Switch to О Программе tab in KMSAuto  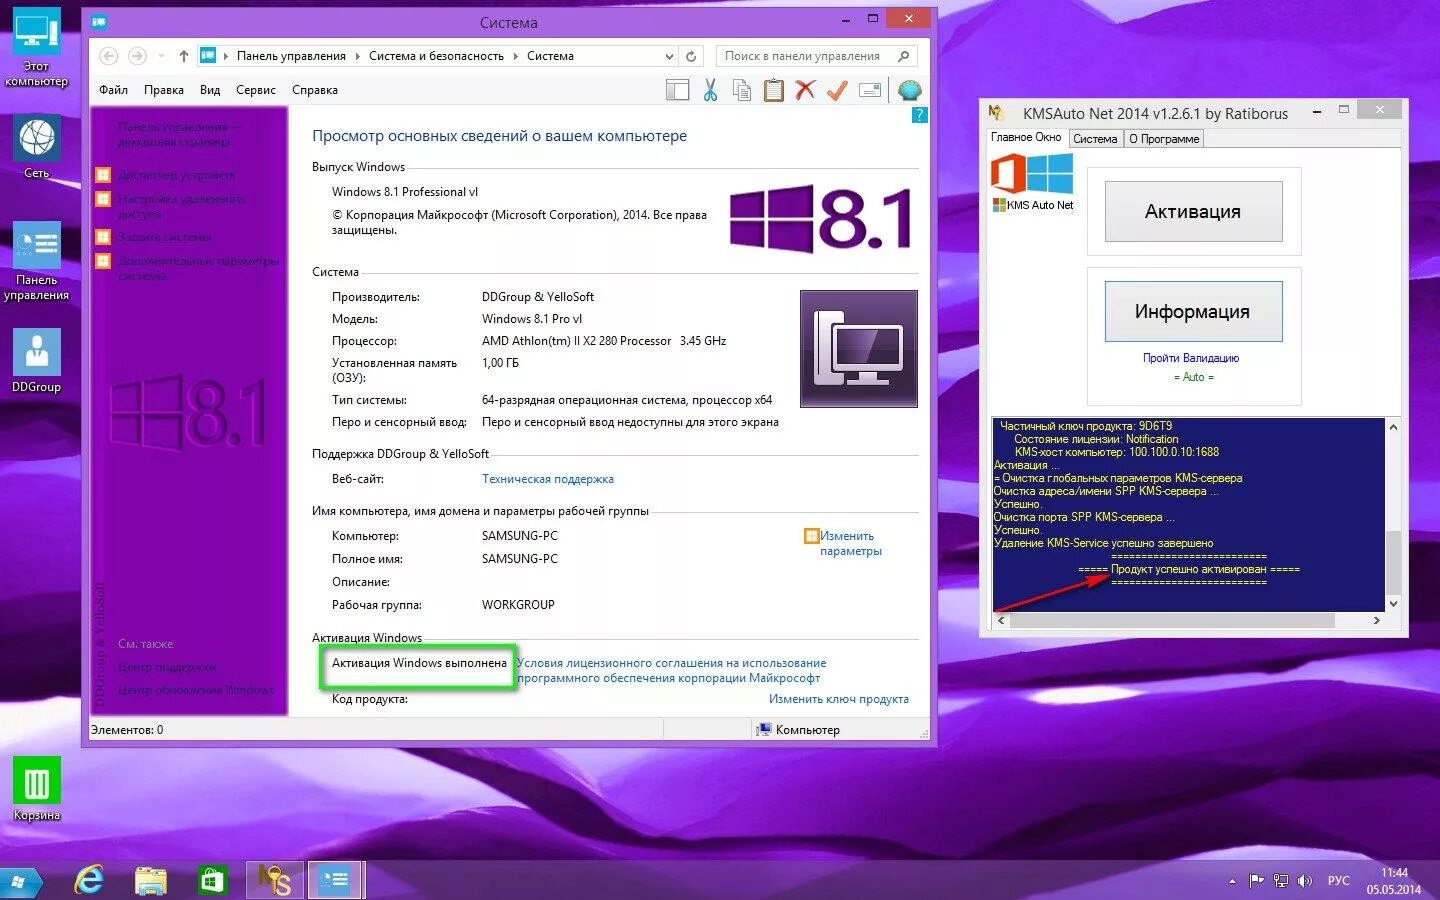1164,139
